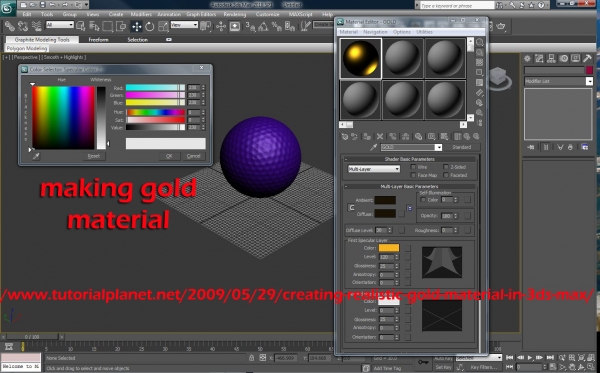Click the Red slider in the Color Selector
The image size is (600, 373).
click(155, 88)
